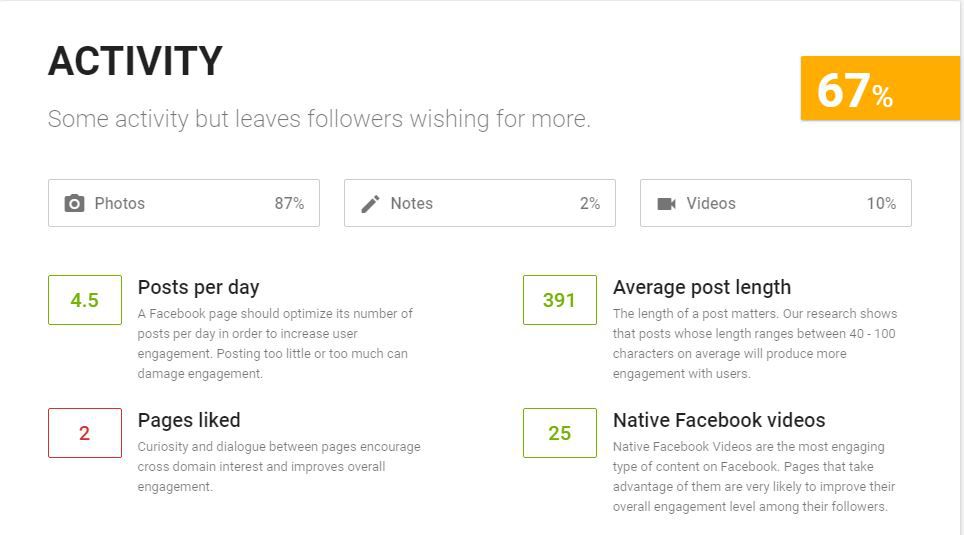The width and height of the screenshot is (964, 535).
Task: Select the Photos 87% box
Action: (x=184, y=203)
